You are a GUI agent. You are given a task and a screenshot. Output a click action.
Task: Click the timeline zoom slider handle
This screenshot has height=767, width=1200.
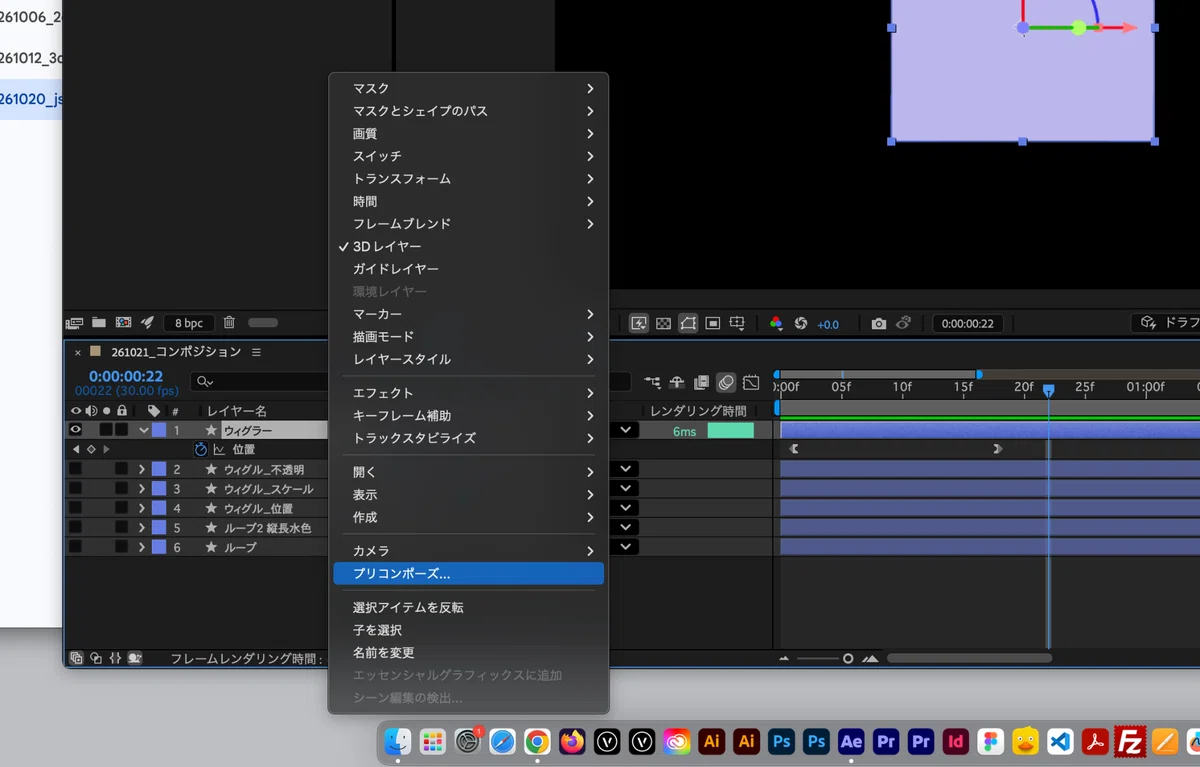coord(848,658)
